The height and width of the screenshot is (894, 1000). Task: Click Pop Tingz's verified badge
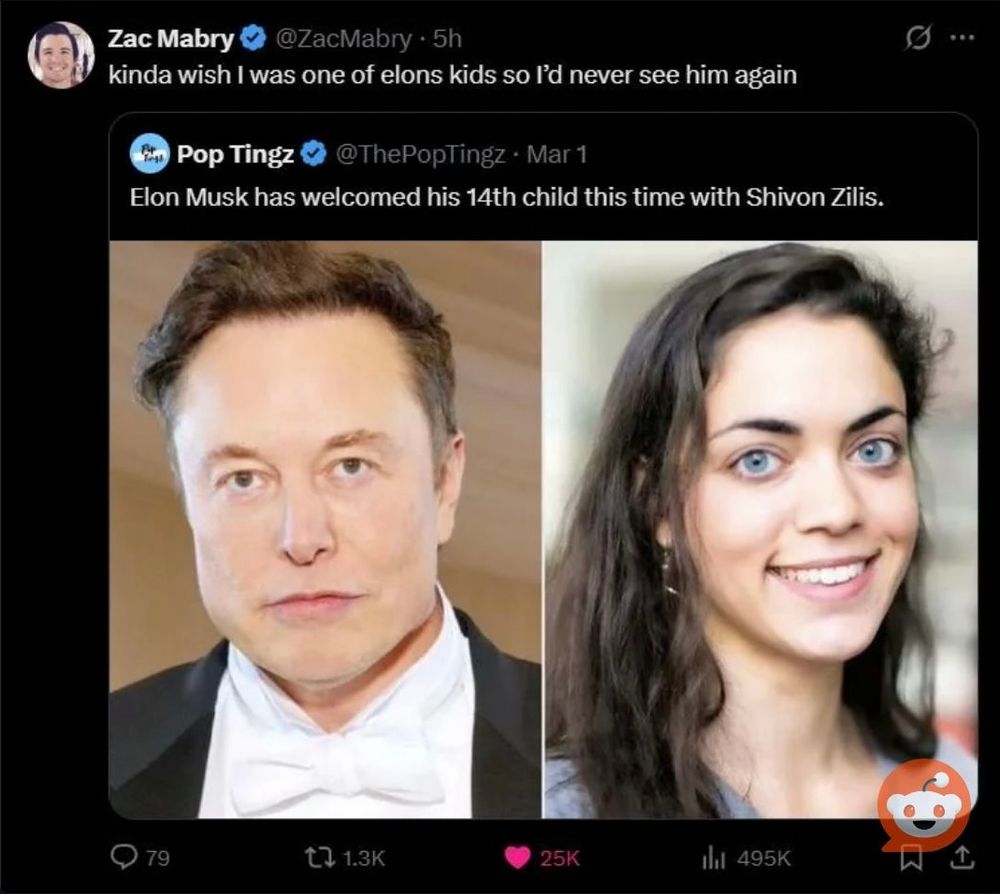point(313,154)
